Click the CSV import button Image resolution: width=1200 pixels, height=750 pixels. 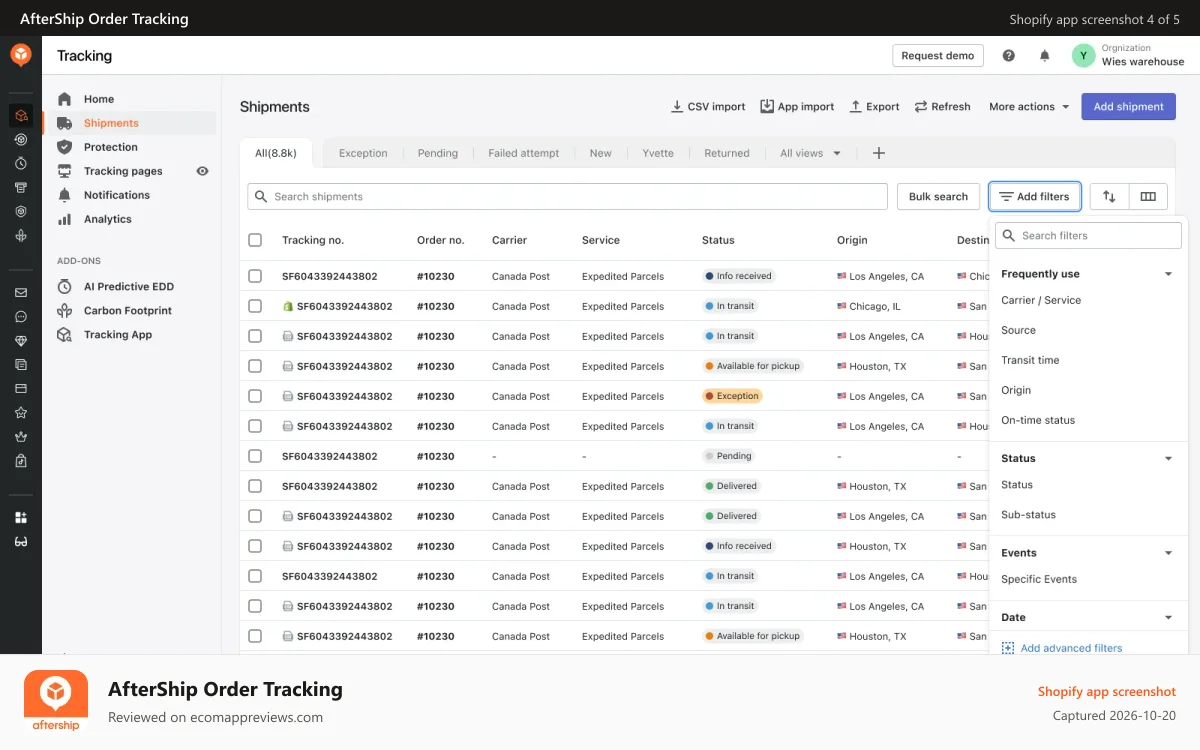(708, 106)
